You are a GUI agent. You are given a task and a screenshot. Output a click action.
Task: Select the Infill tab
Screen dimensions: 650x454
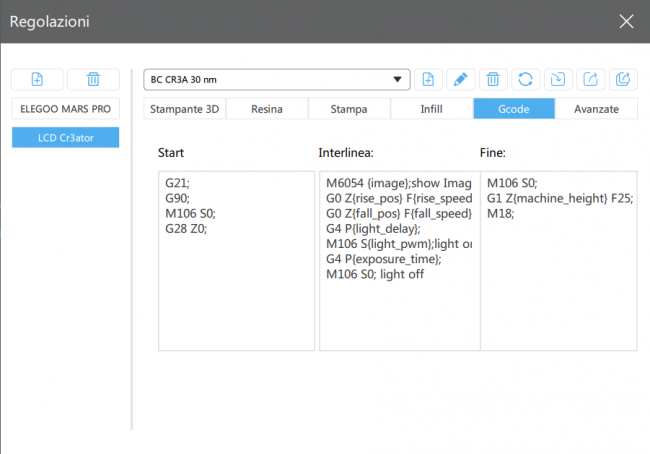[x=431, y=109]
